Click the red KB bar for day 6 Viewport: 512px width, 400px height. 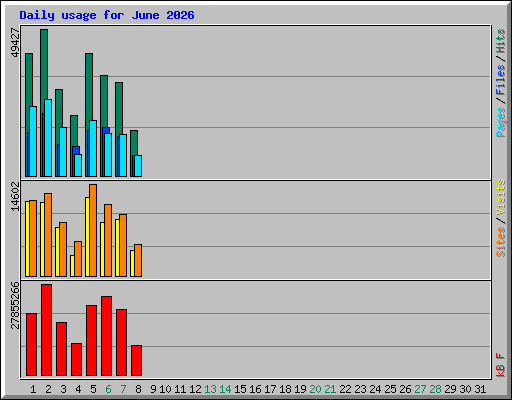pos(106,336)
